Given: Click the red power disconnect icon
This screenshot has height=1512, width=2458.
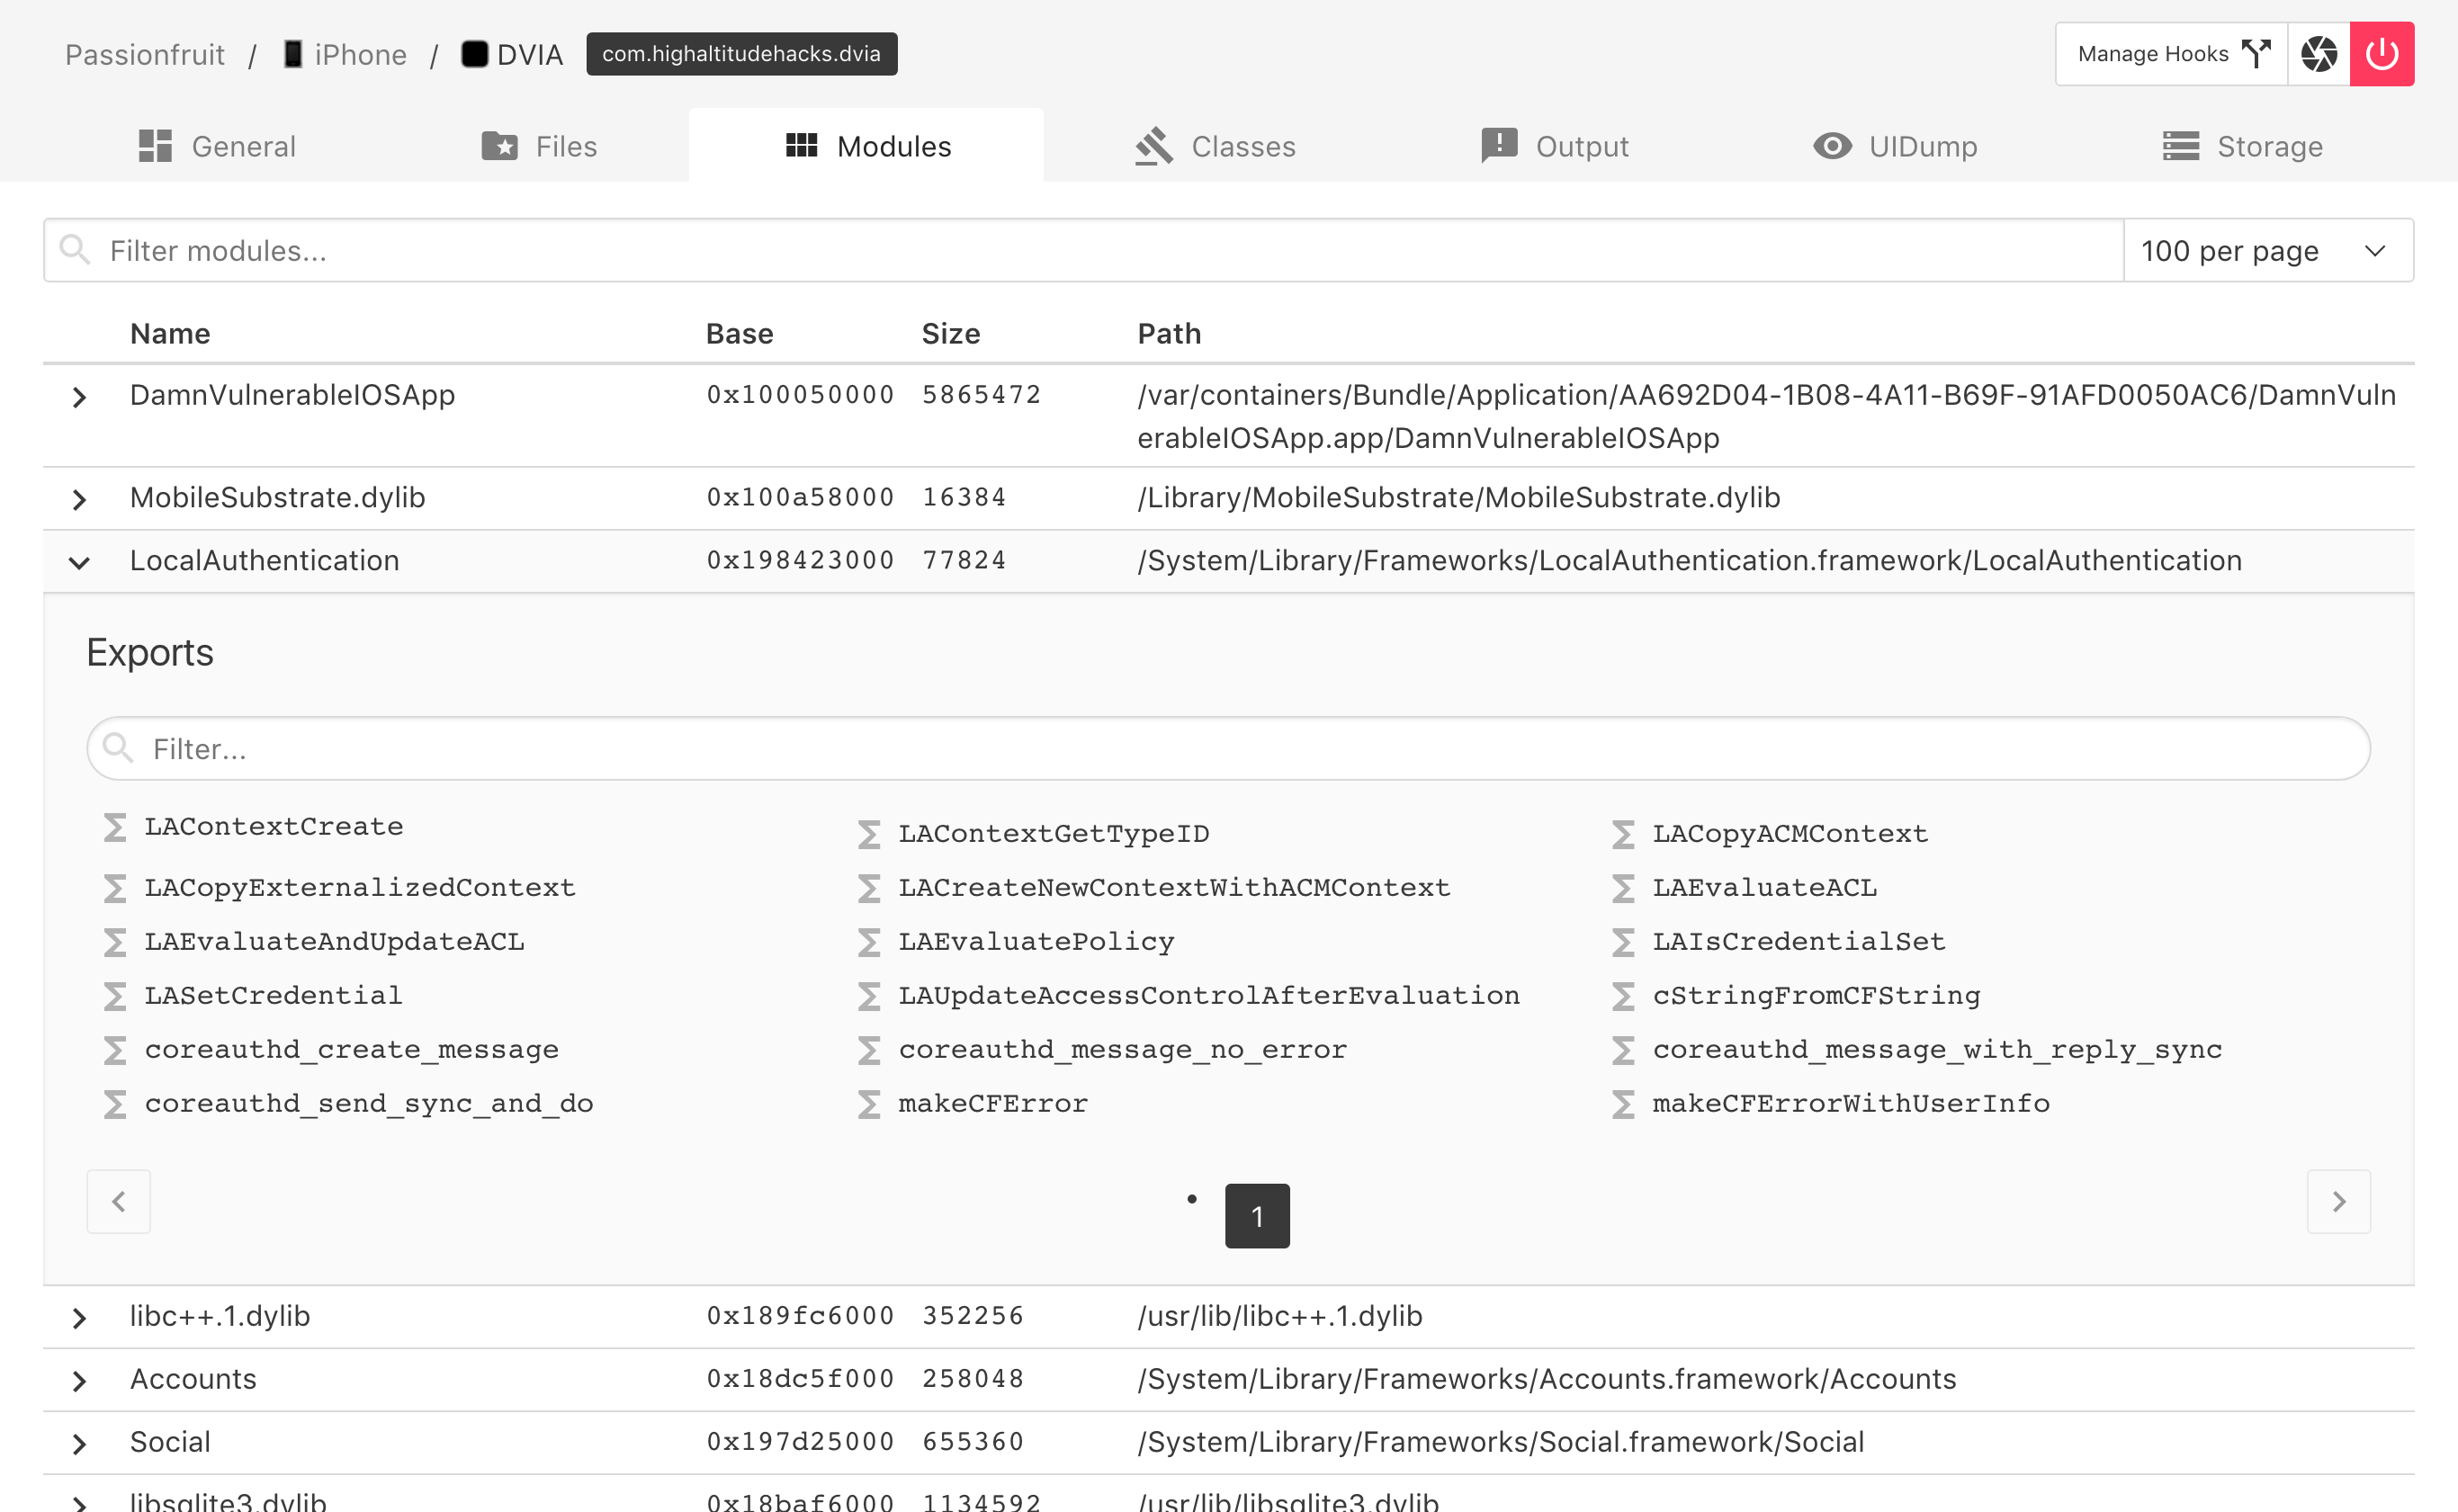Looking at the screenshot, I should point(2381,54).
